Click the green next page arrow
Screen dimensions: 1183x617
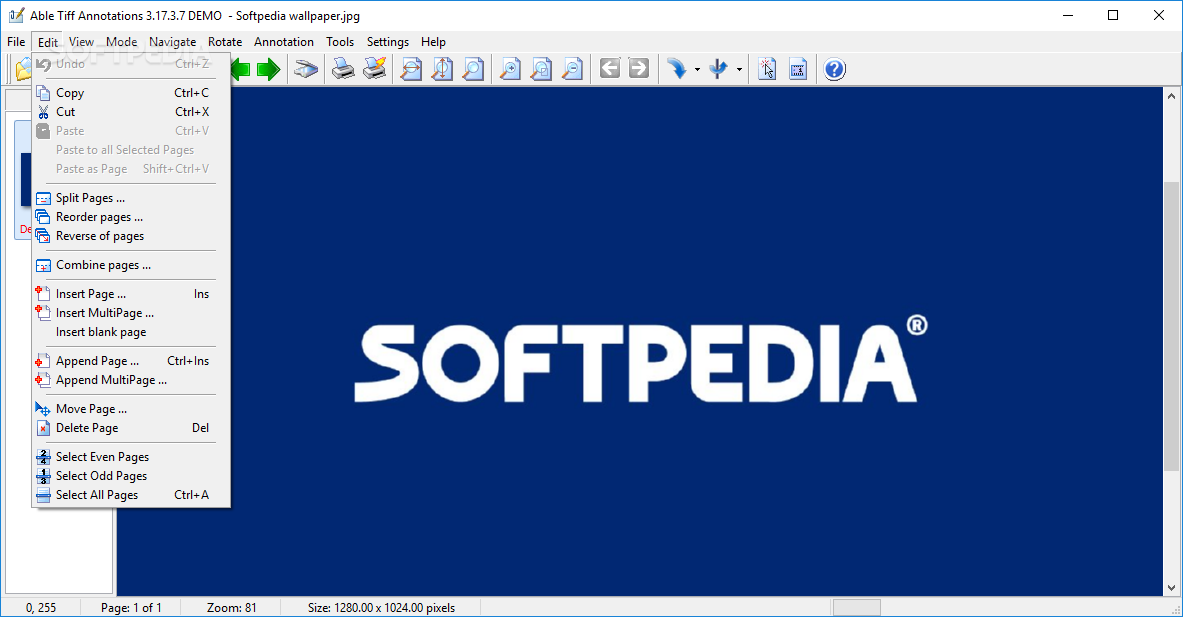[268, 70]
